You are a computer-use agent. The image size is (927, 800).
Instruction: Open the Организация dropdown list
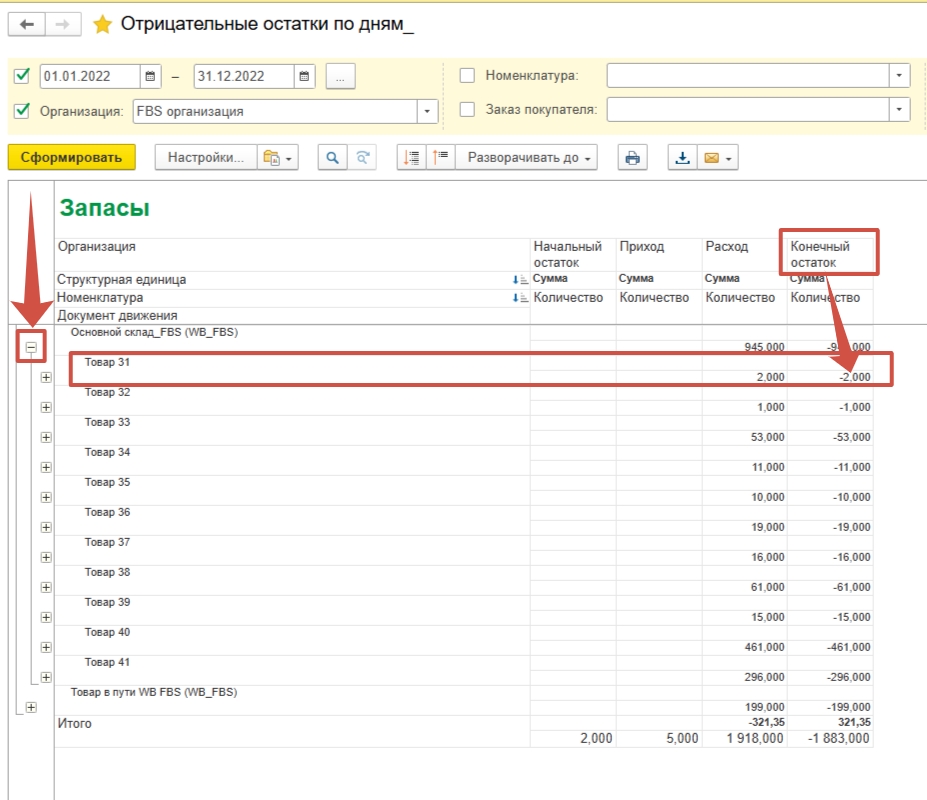click(428, 111)
